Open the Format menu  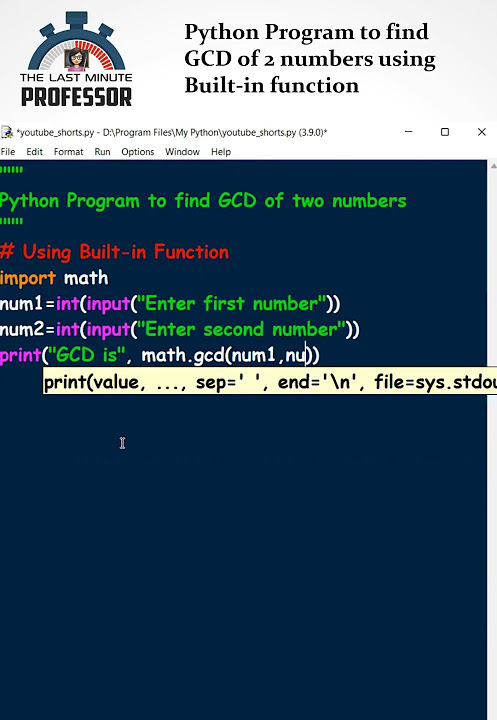[68, 152]
